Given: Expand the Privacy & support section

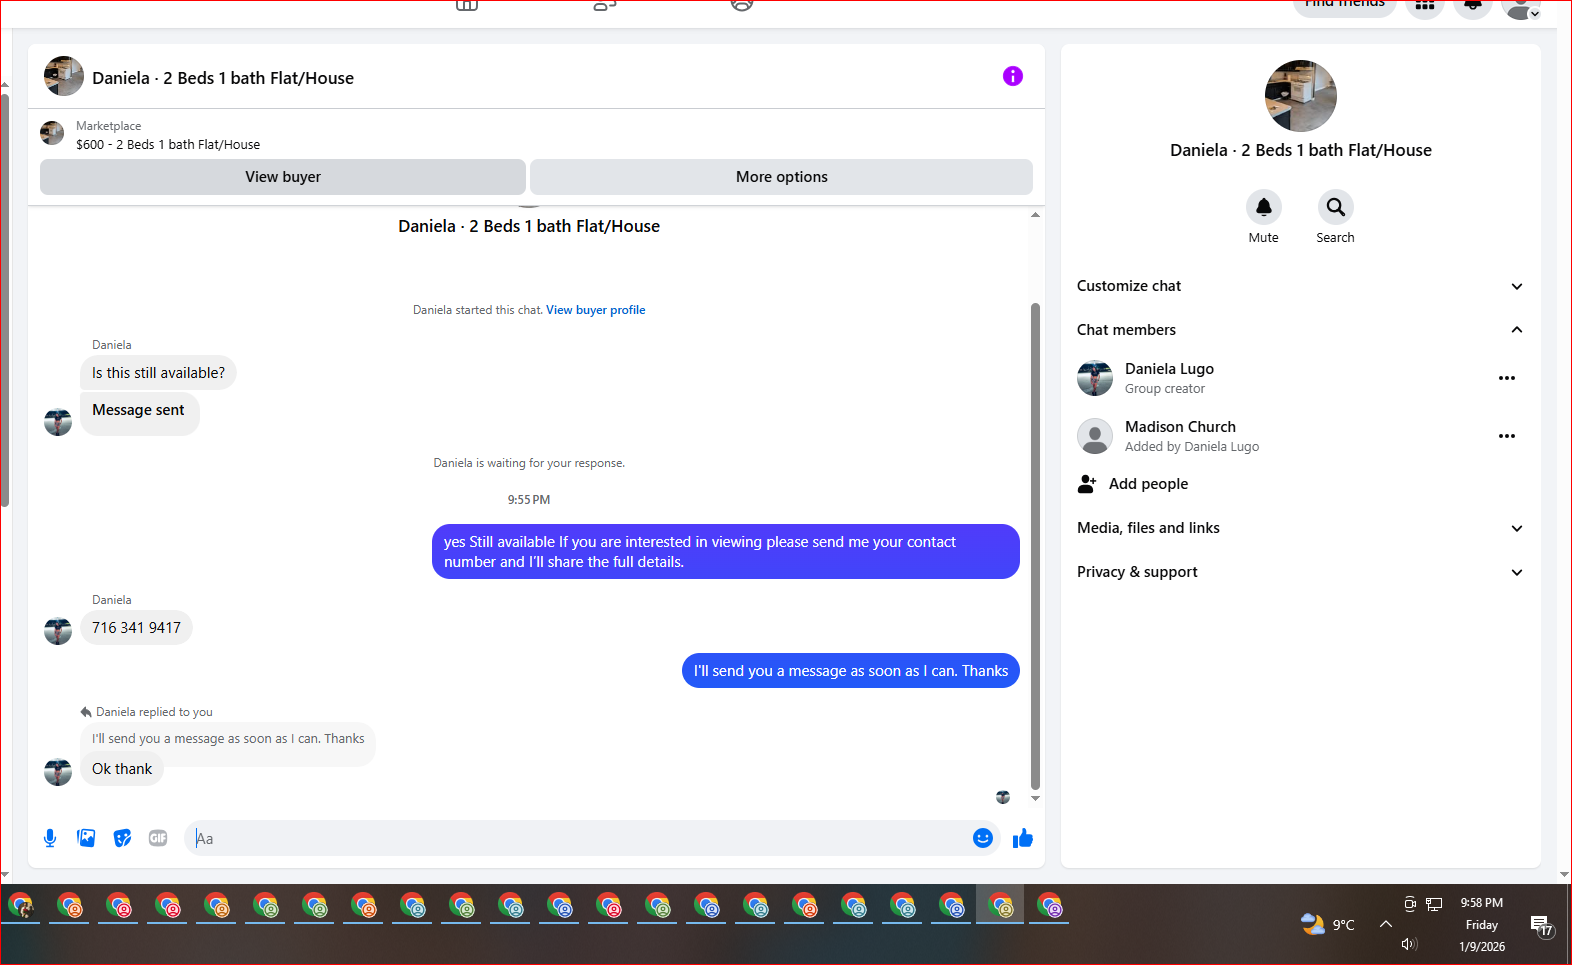Looking at the screenshot, I should pyautogui.click(x=1300, y=572).
